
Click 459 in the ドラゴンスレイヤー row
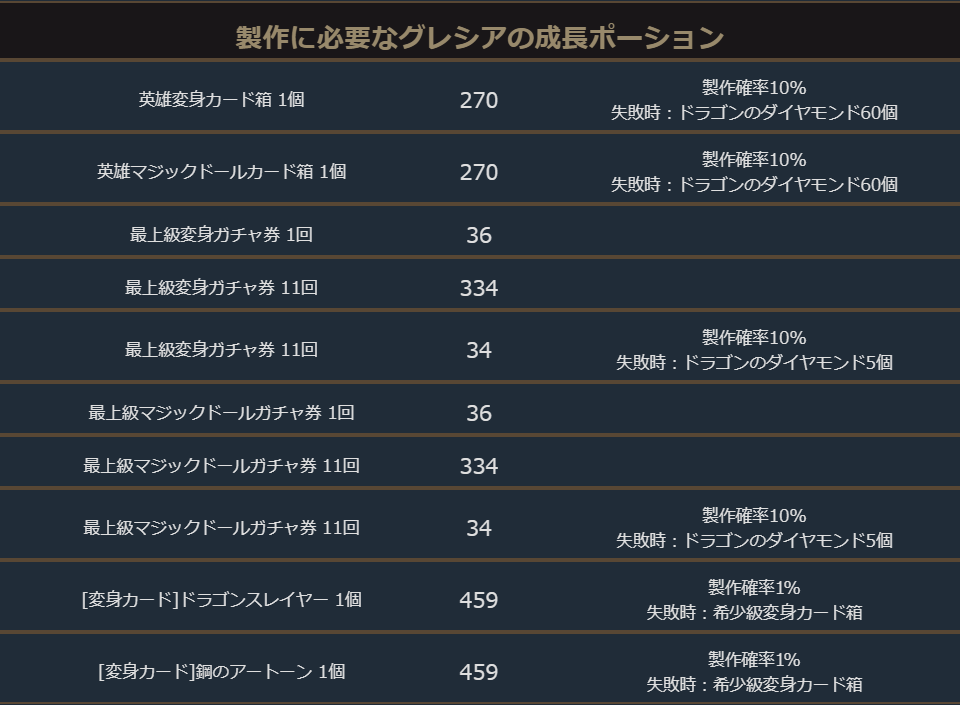[x=479, y=600]
